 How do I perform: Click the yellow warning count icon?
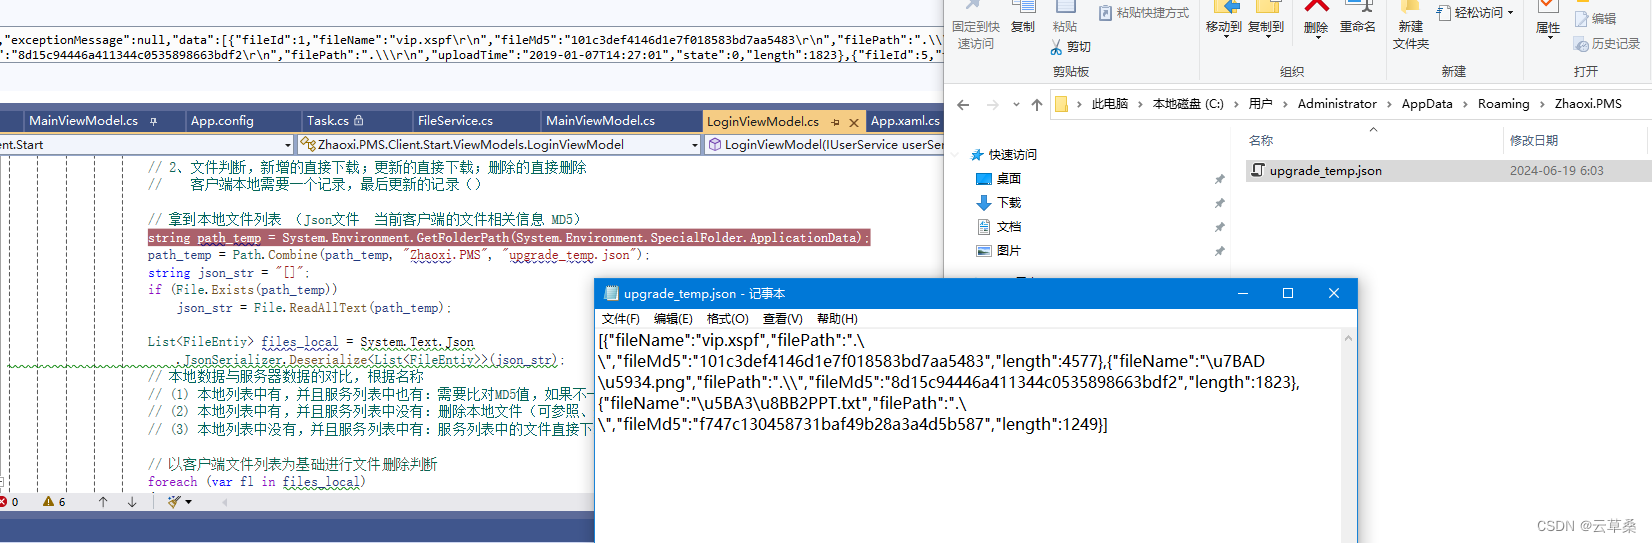(48, 502)
